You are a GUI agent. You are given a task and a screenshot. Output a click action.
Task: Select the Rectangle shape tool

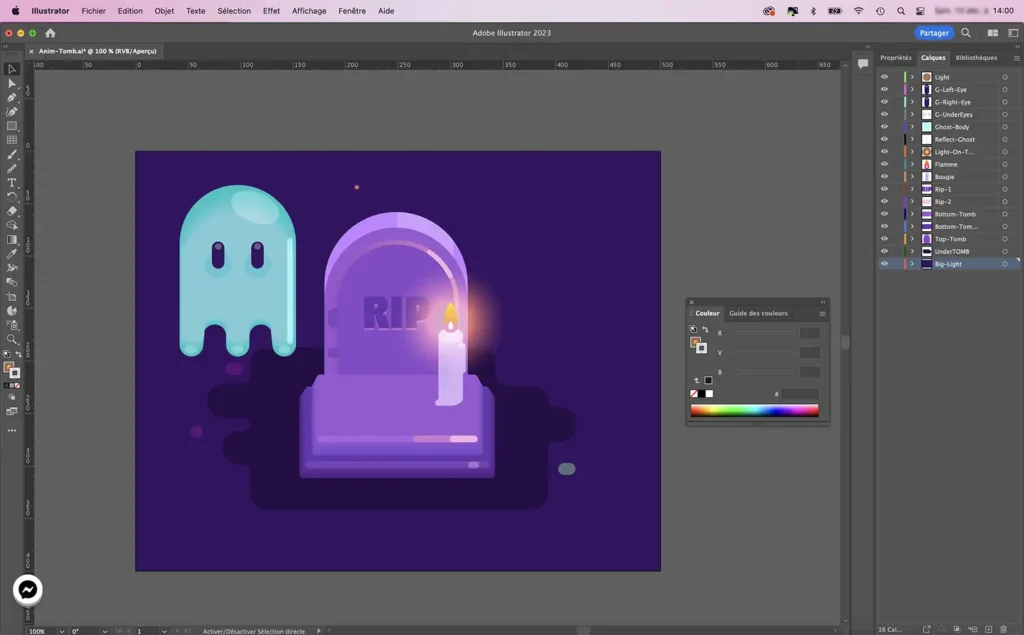tap(12, 126)
